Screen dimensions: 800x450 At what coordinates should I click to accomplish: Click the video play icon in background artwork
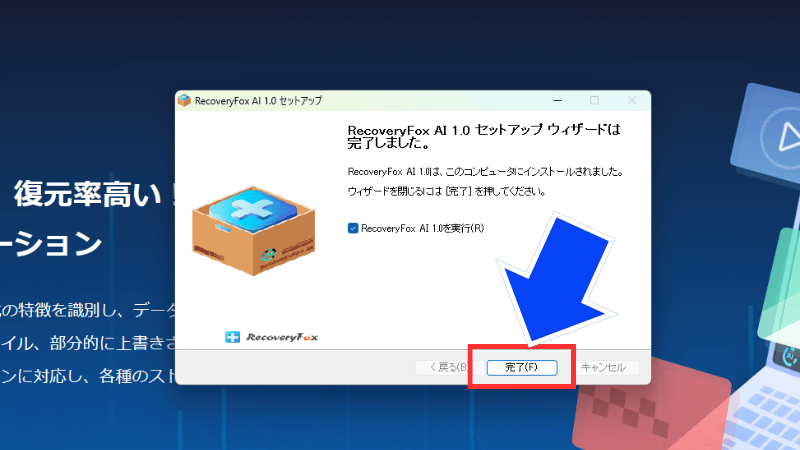pyautogui.click(x=788, y=137)
